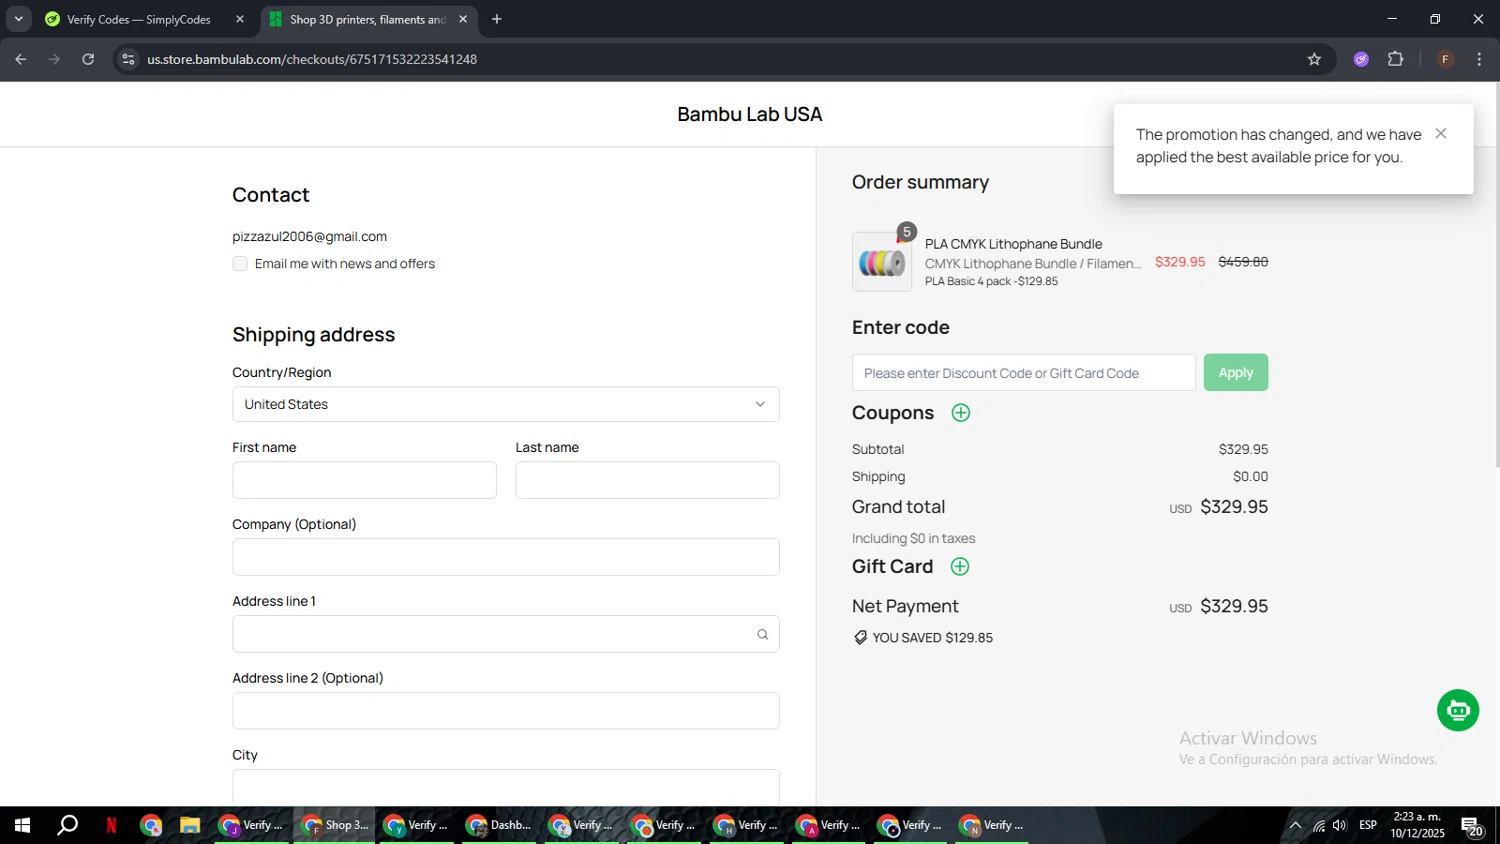Close the Shop 3D printers tab

463,19
